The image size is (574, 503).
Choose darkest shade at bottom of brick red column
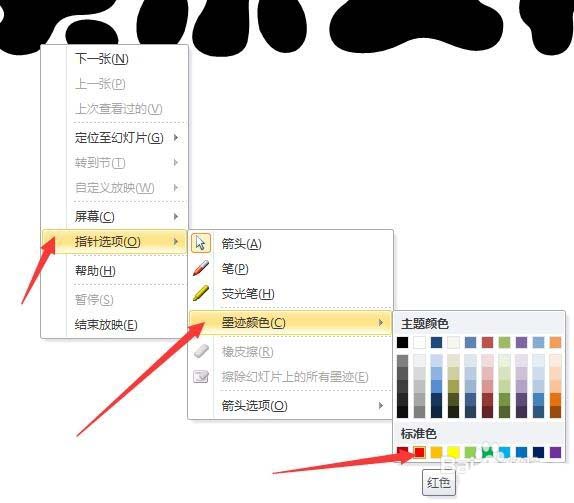click(488, 412)
